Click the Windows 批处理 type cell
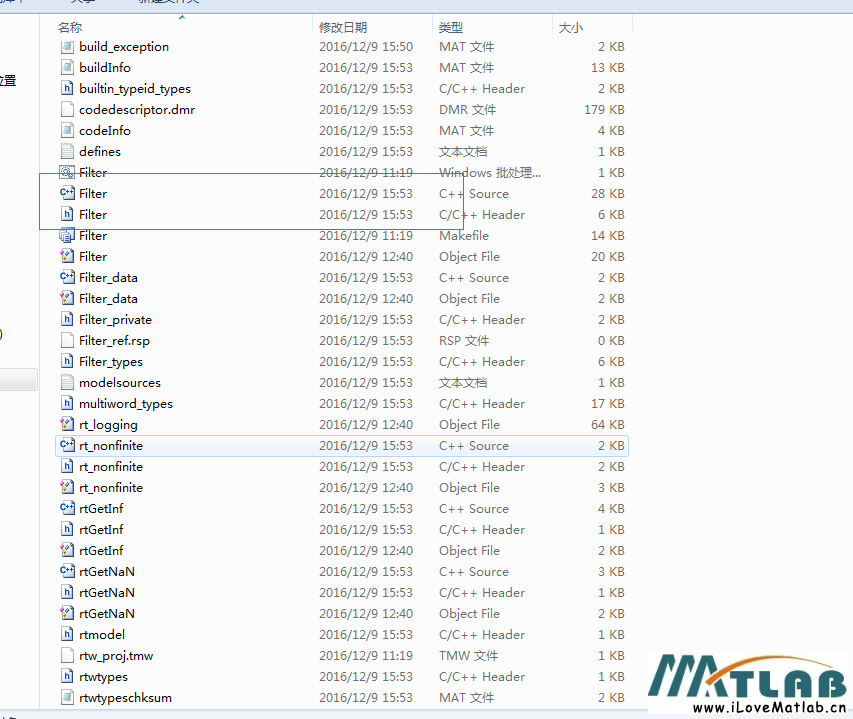This screenshot has height=719, width=853. point(490,173)
